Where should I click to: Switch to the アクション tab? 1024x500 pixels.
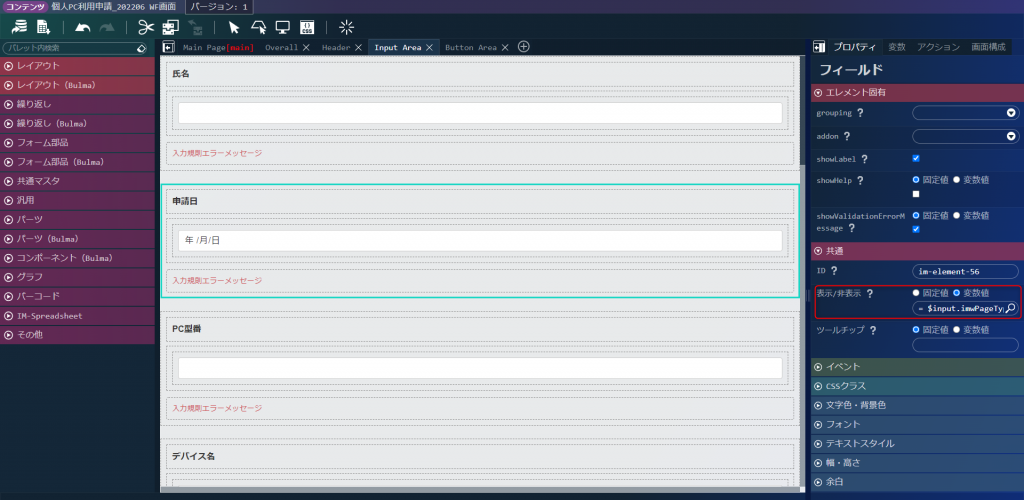tap(938, 47)
